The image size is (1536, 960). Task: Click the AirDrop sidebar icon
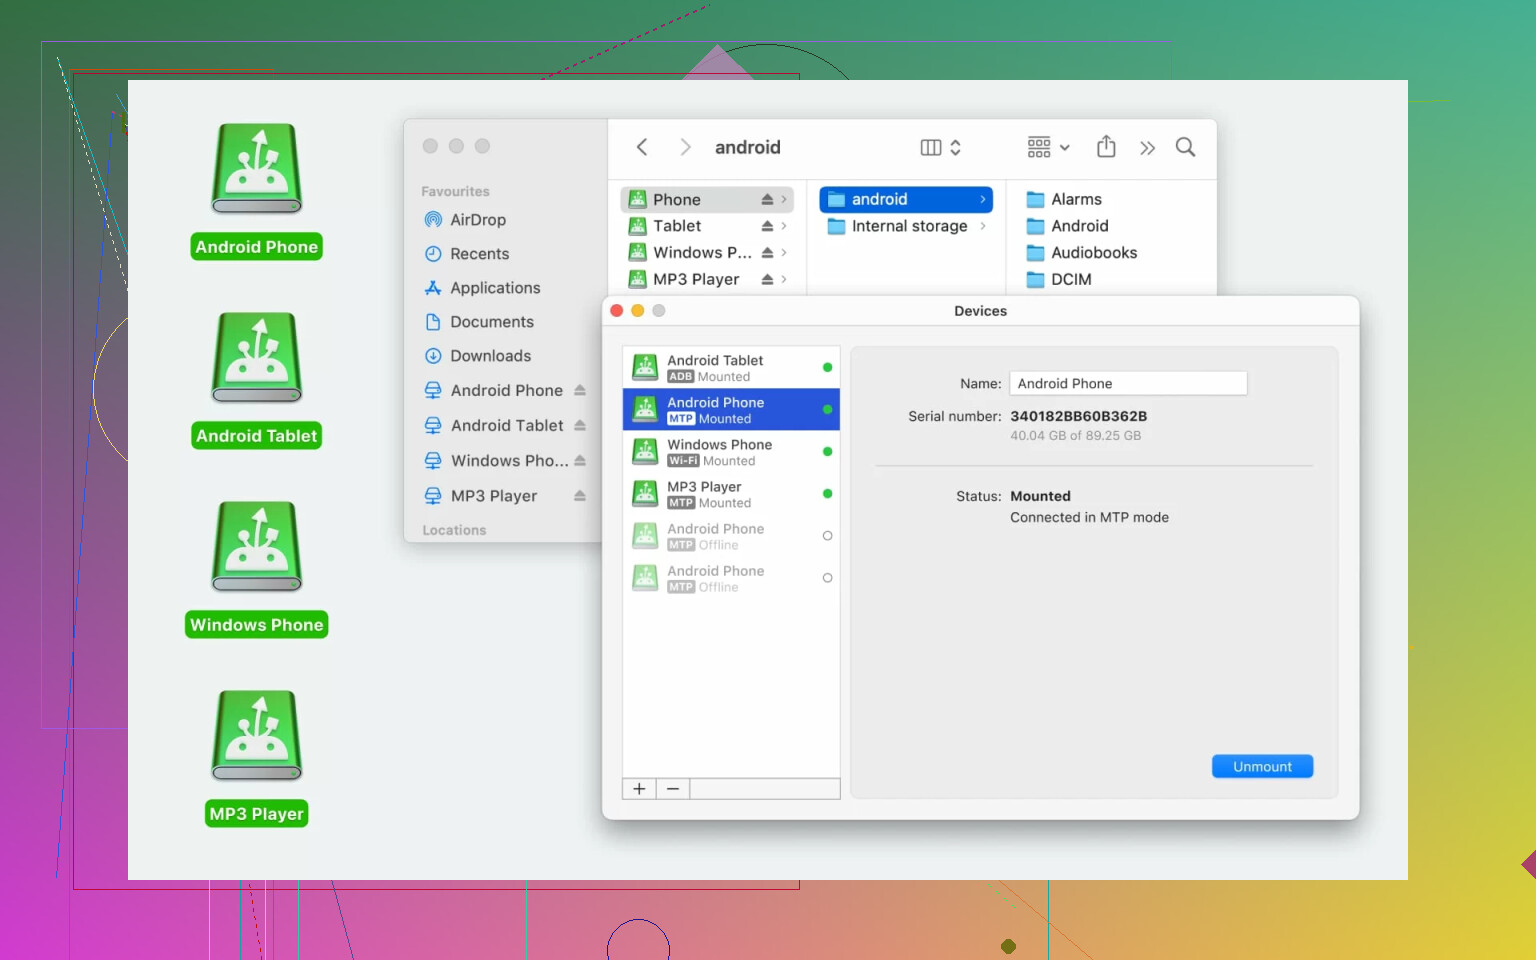[433, 220]
